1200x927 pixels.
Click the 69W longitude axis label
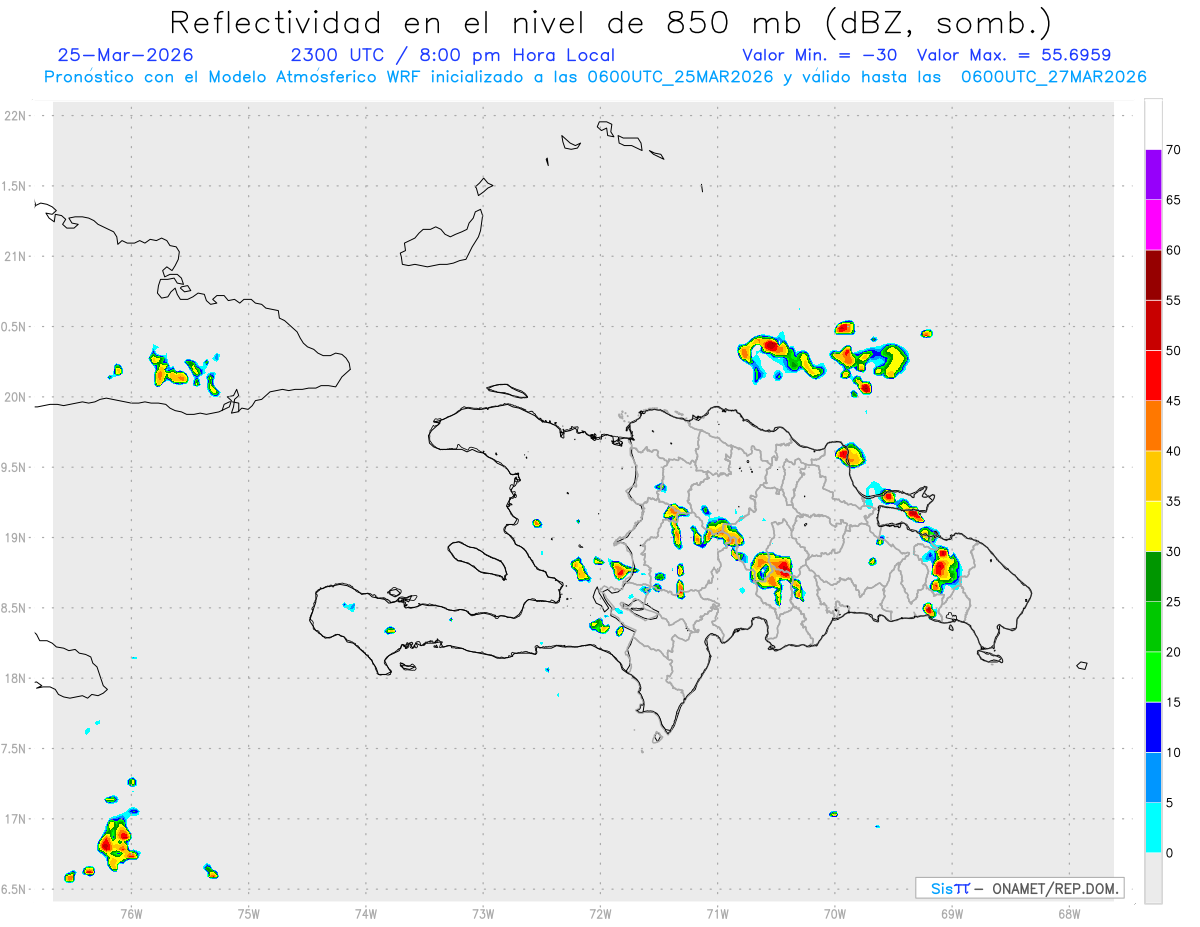(x=951, y=913)
